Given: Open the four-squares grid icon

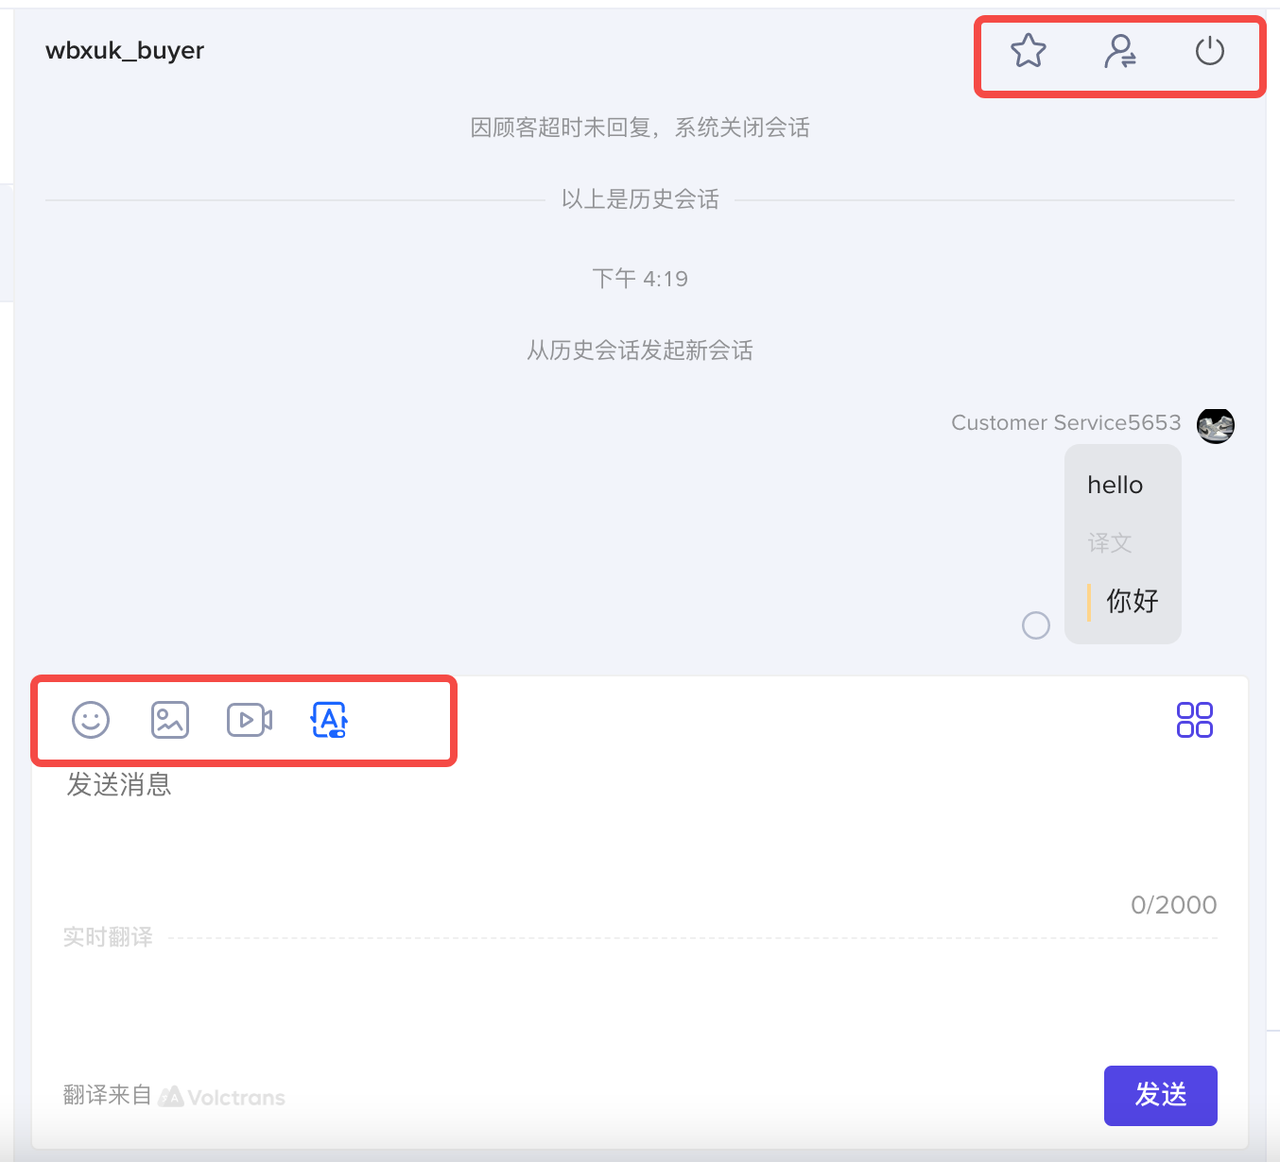Looking at the screenshot, I should (x=1195, y=720).
